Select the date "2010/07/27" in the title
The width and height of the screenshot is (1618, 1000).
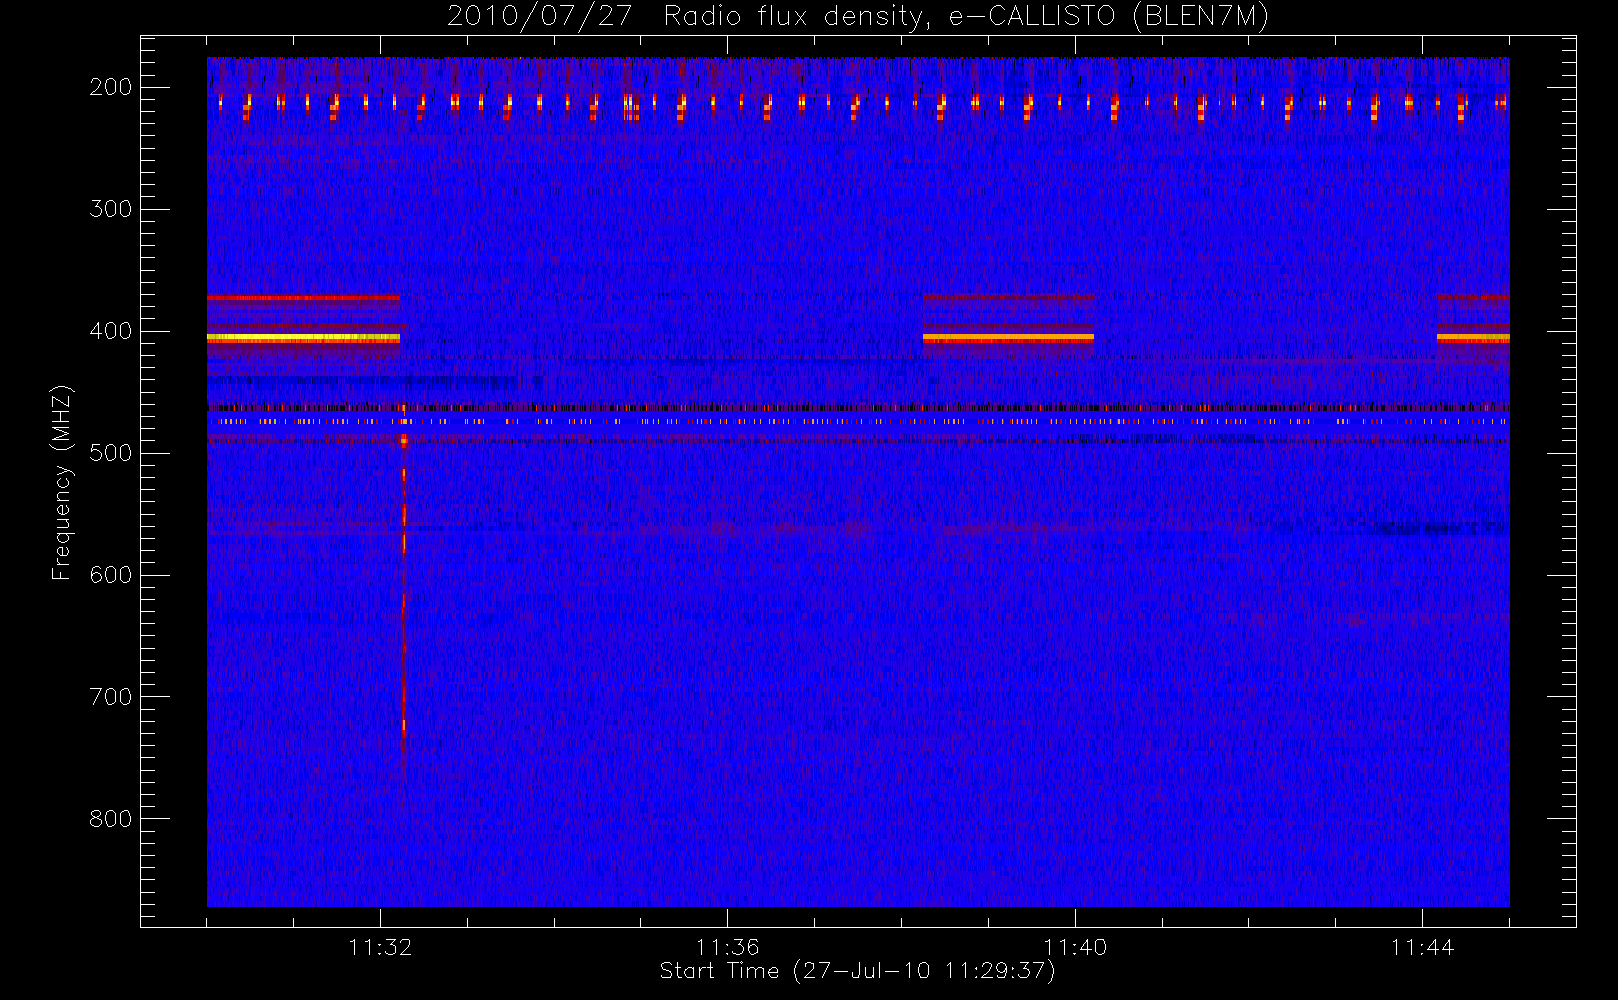click(539, 17)
